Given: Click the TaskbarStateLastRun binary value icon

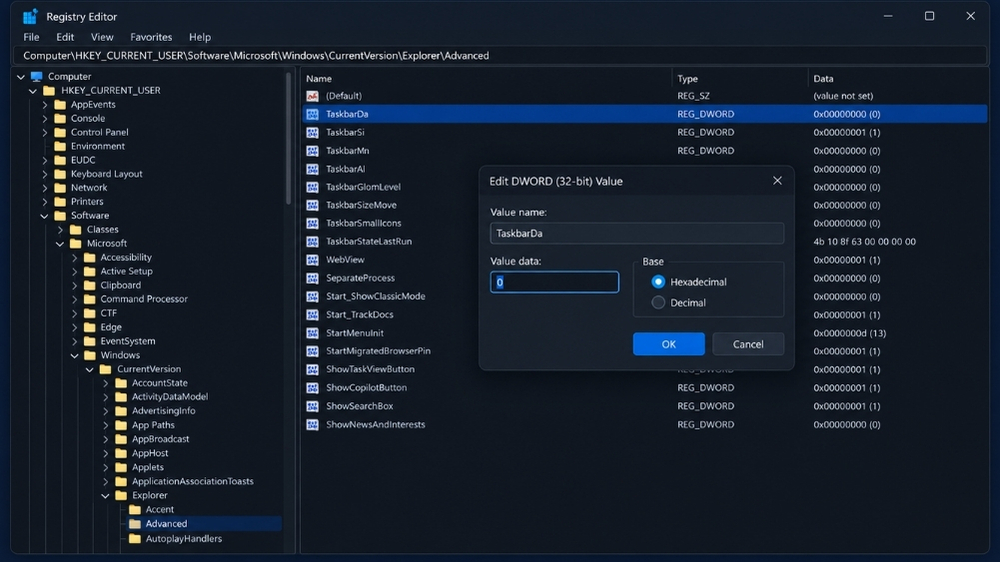Looking at the screenshot, I should (x=312, y=242).
